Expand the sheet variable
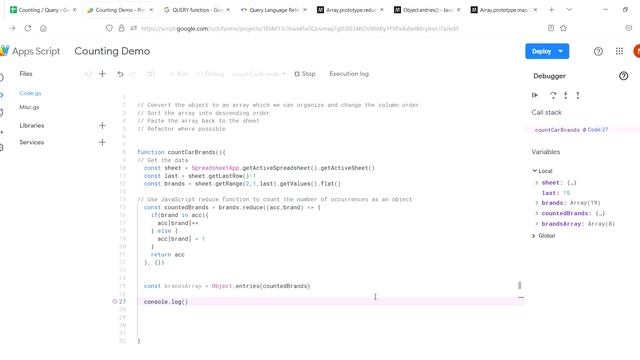Screen dimensions: 640x360 (x=537, y=183)
